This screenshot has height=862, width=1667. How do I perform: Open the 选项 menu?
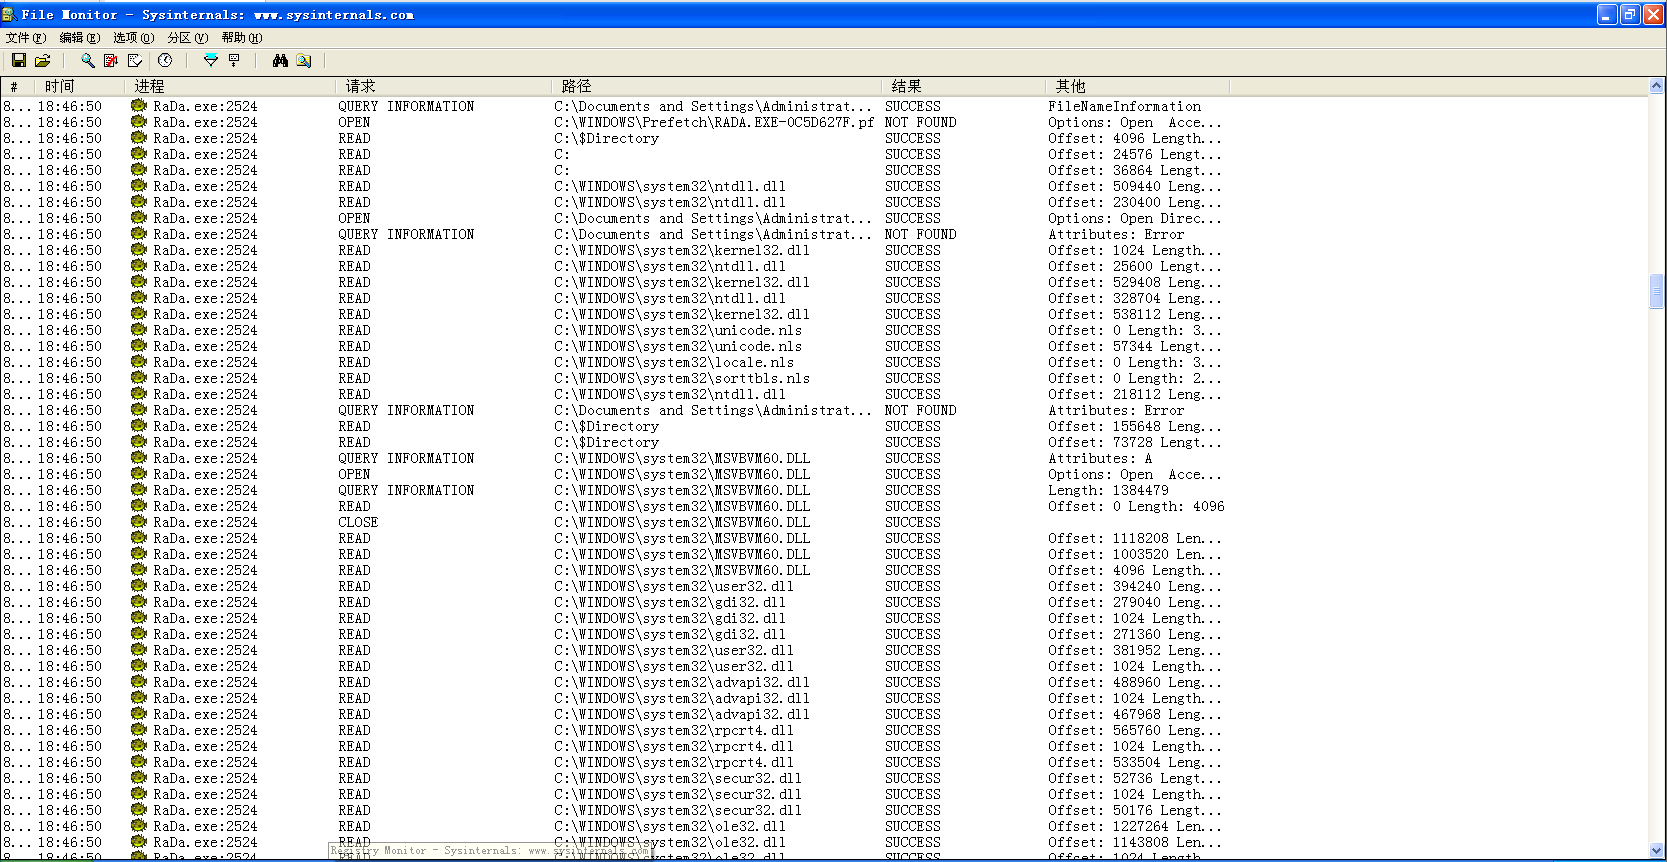point(133,38)
